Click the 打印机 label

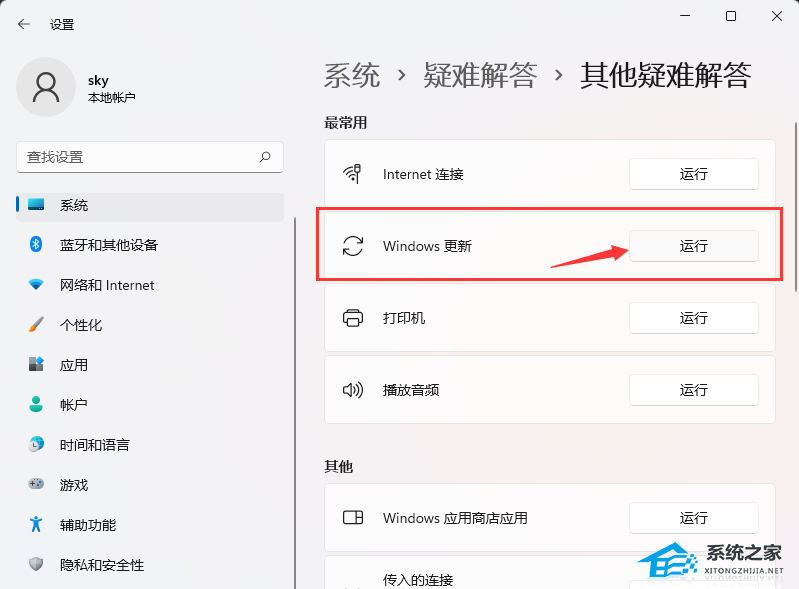point(404,318)
